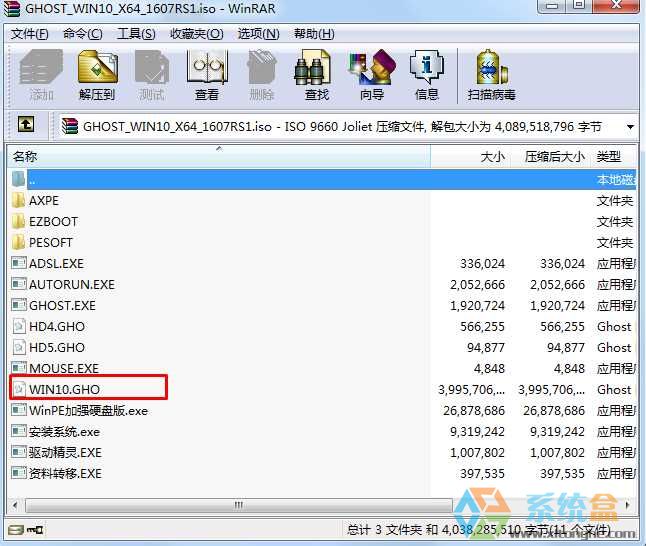646x546 pixels.
Task: Click the AUTORUN.EXE file icon
Action: (x=19, y=284)
